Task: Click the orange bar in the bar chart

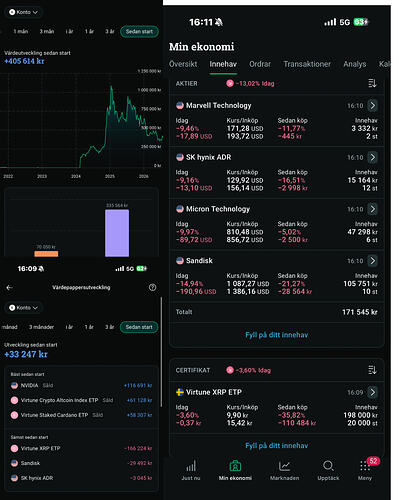Action: 46,254
